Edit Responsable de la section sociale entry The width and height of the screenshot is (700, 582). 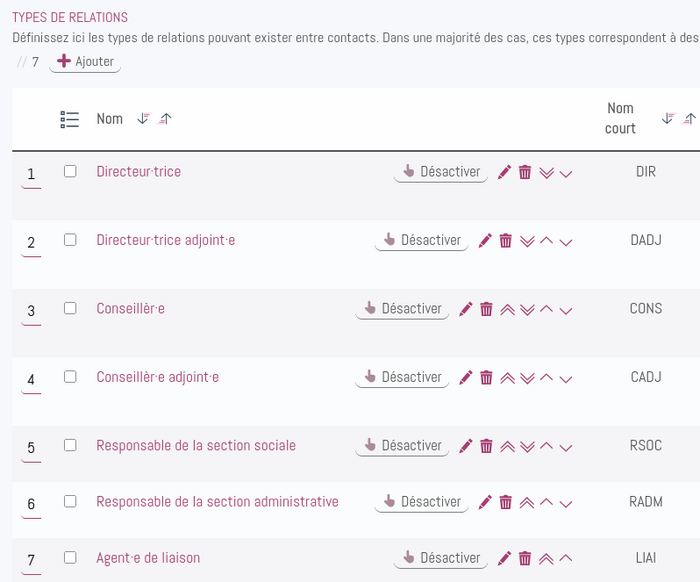(x=466, y=446)
